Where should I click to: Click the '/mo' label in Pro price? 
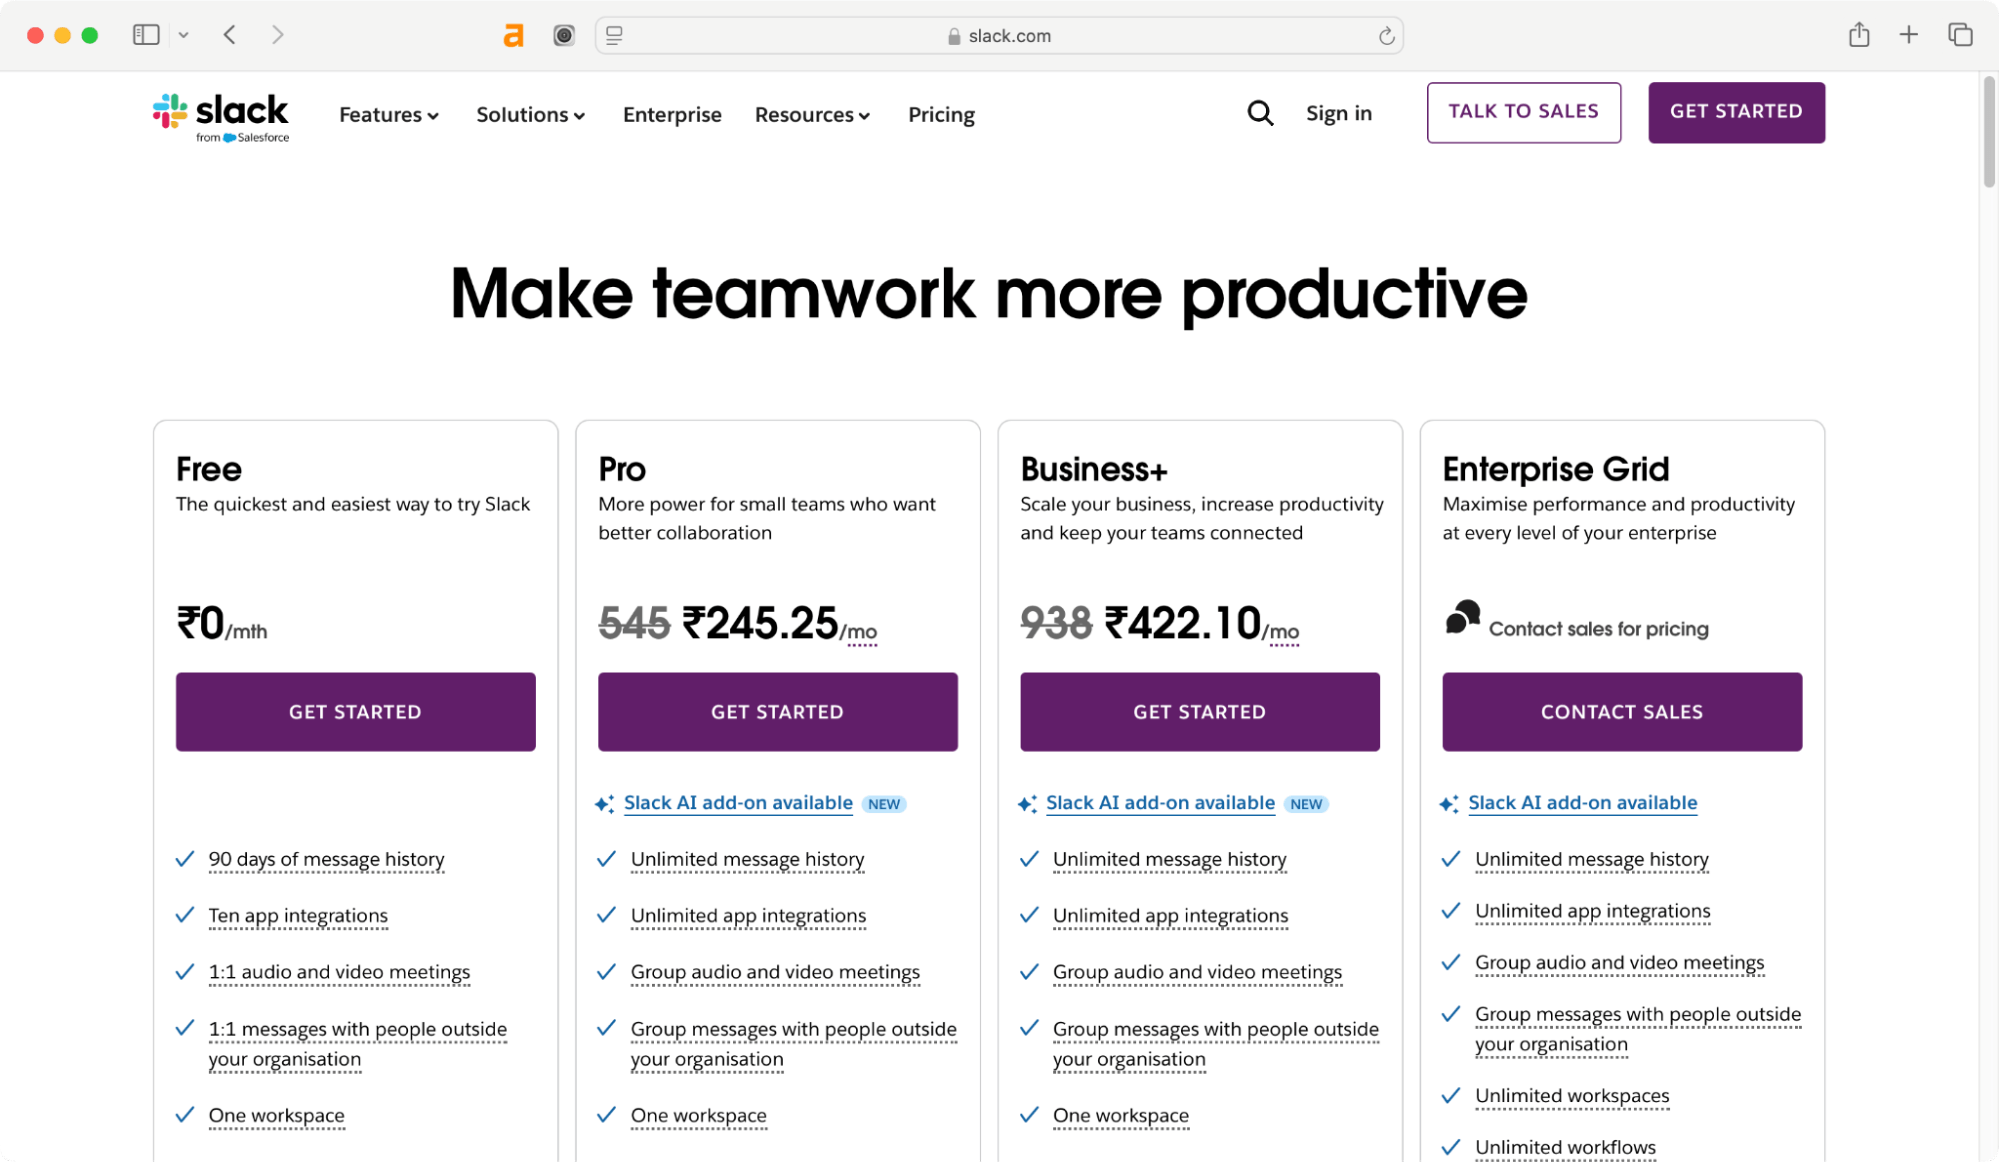[x=861, y=632]
